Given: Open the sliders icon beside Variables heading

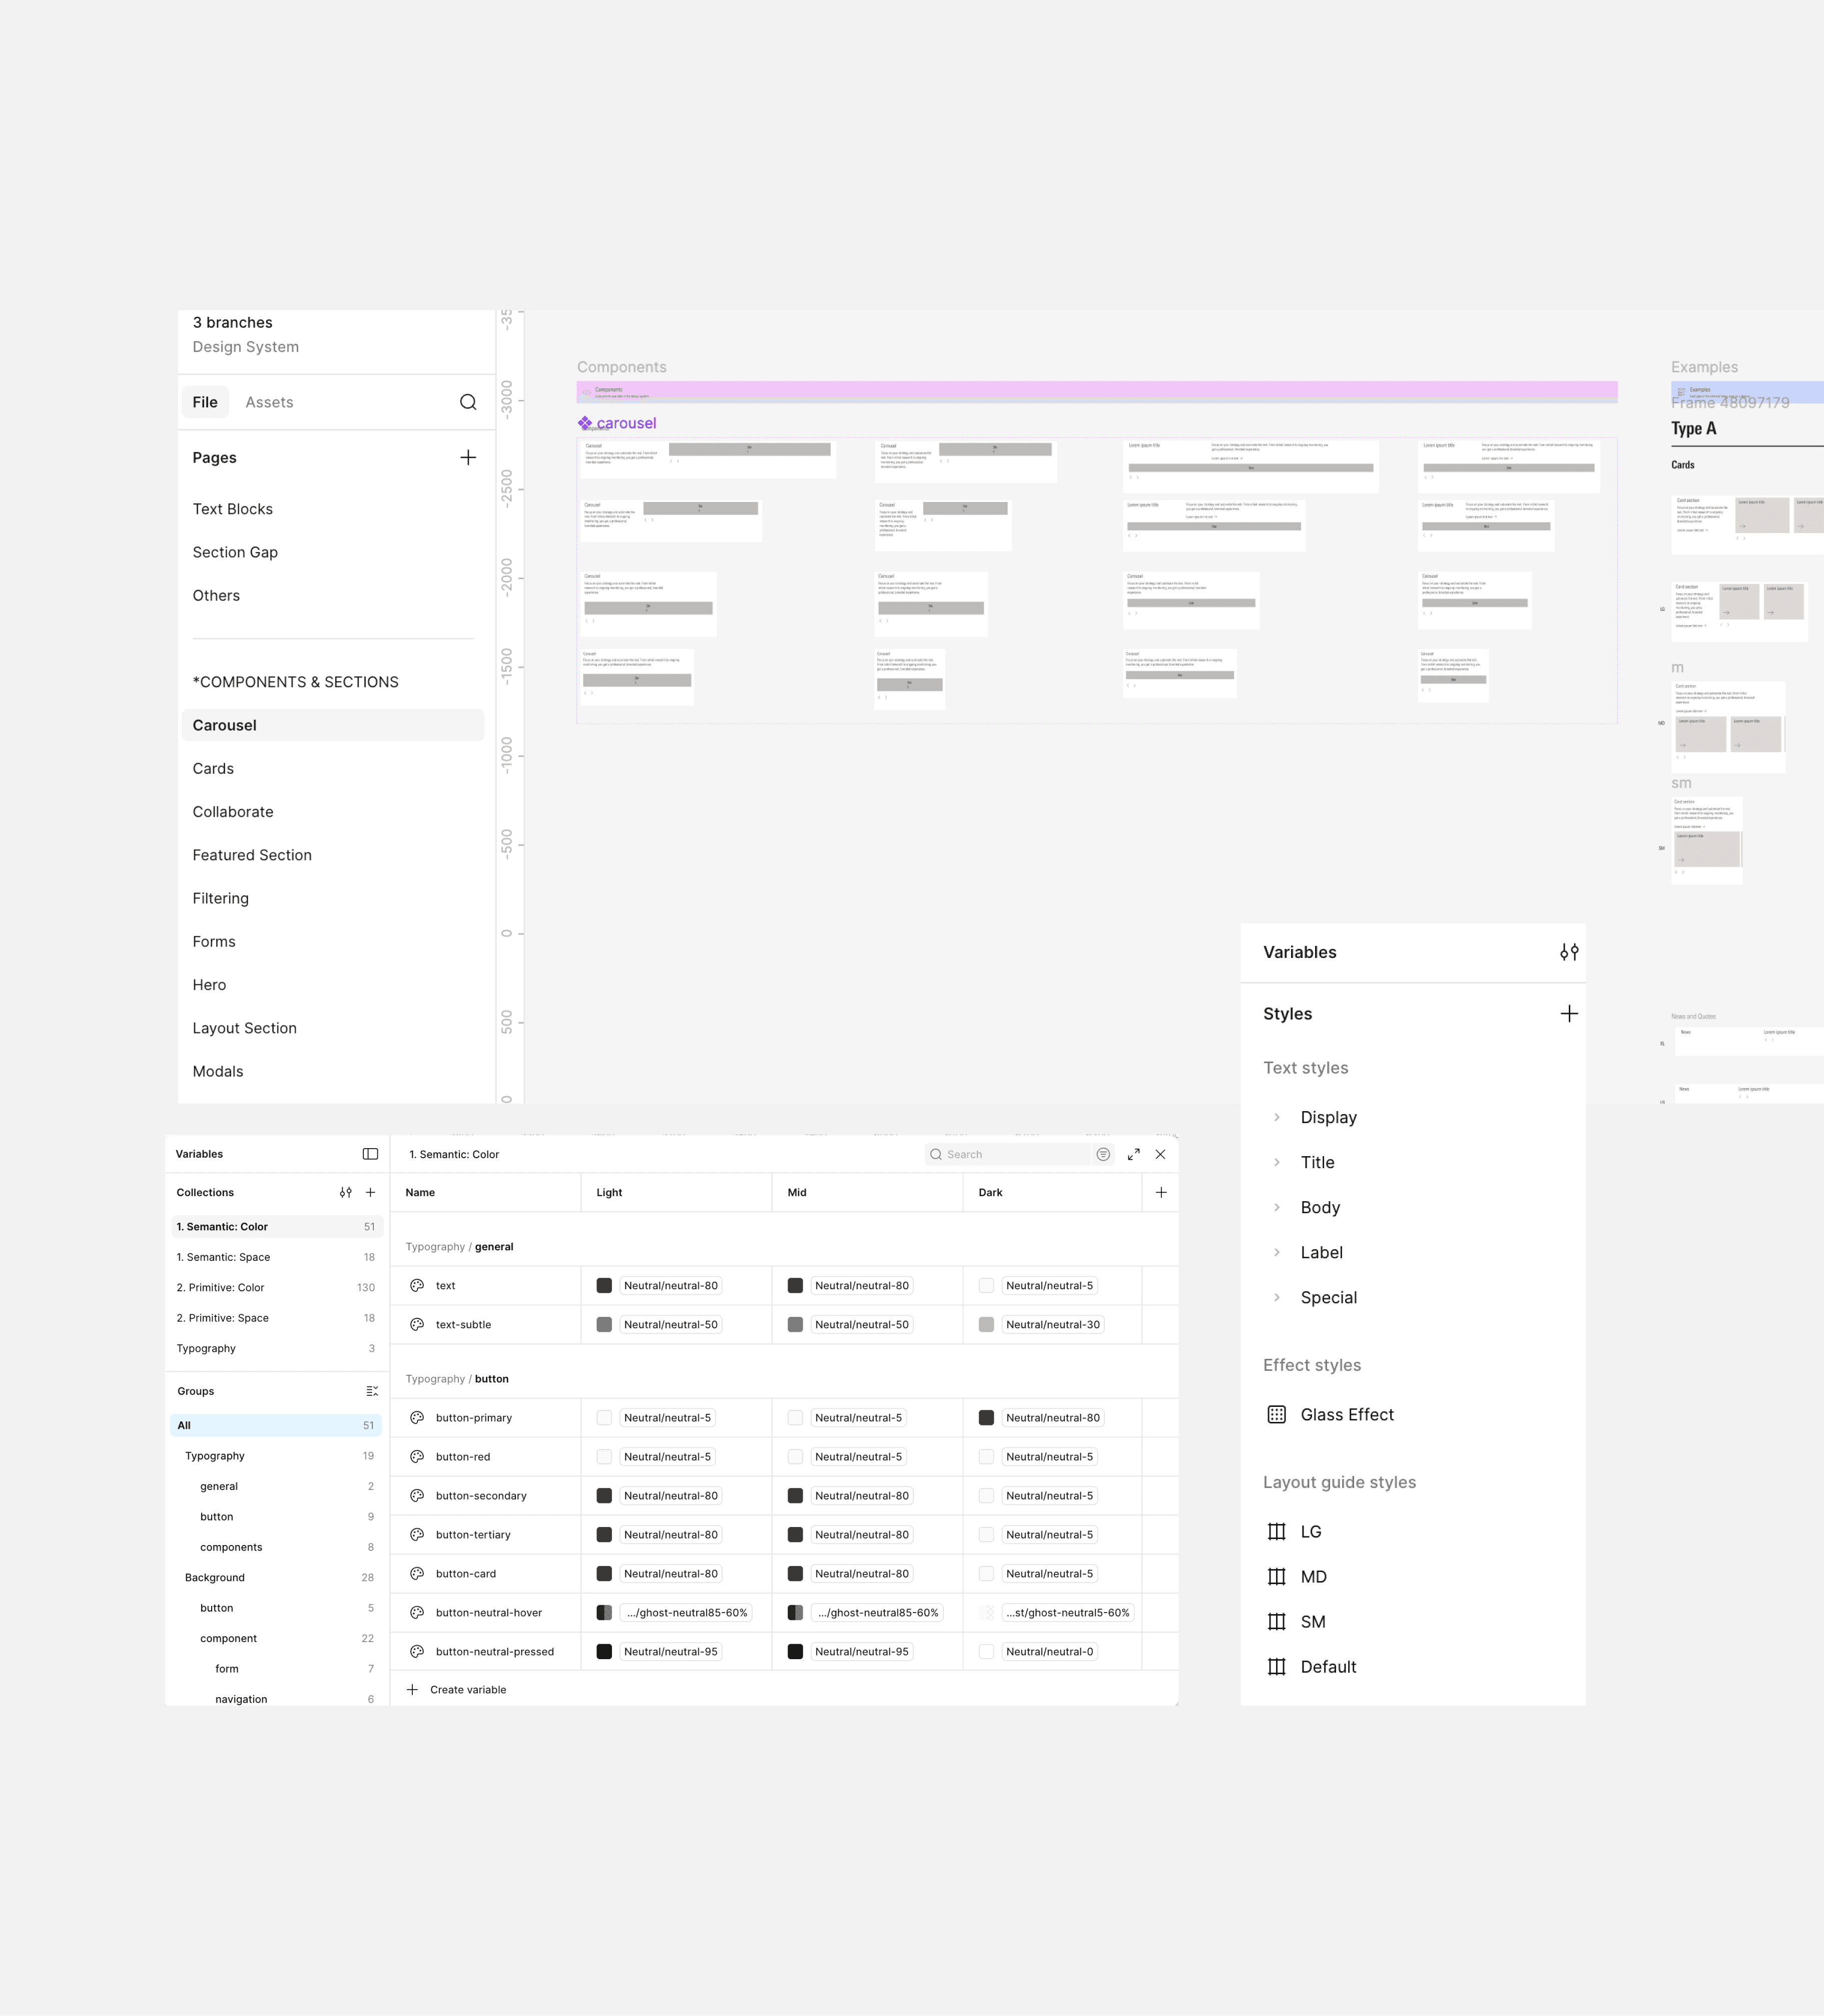Looking at the screenshot, I should tap(1569, 952).
